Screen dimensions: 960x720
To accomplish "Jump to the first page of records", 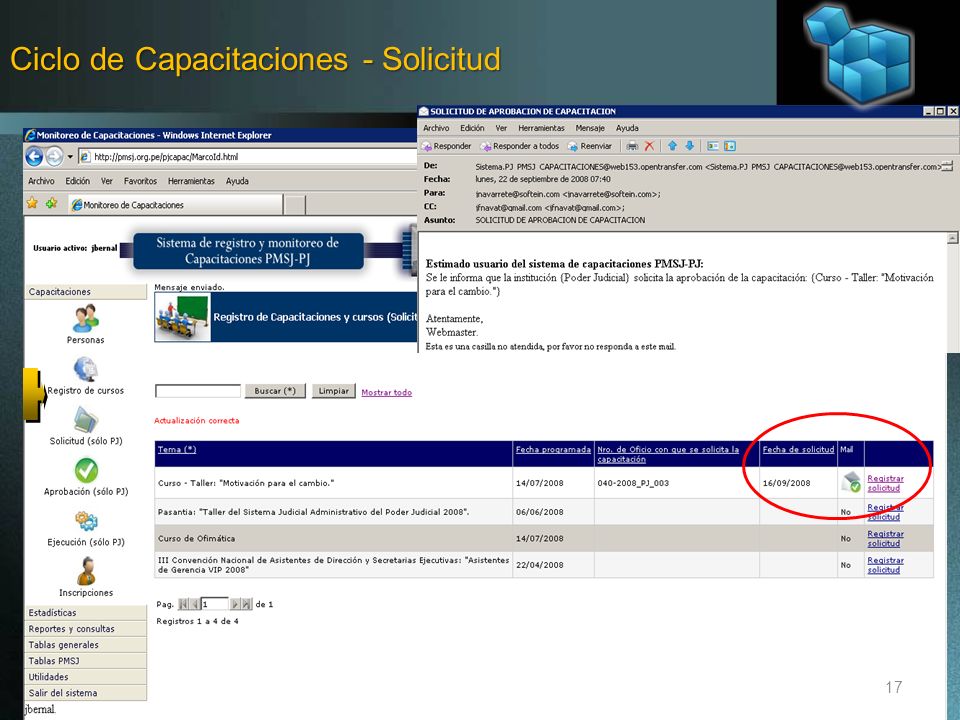I will pos(183,604).
